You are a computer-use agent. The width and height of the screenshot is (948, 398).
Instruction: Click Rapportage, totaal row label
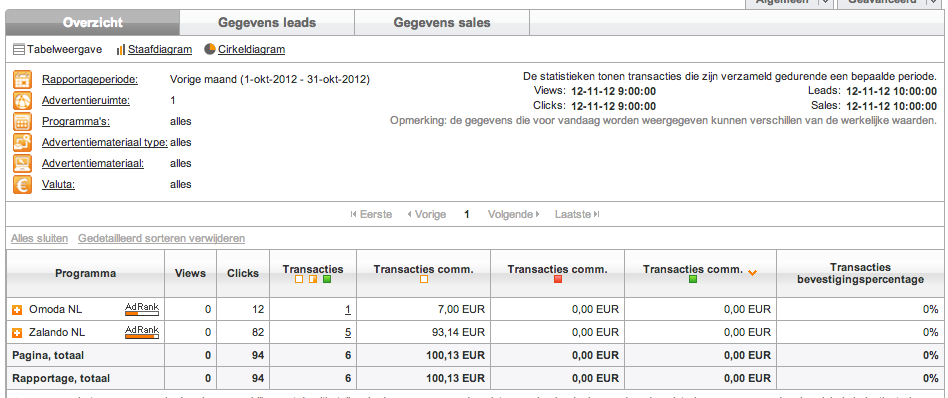pos(61,379)
